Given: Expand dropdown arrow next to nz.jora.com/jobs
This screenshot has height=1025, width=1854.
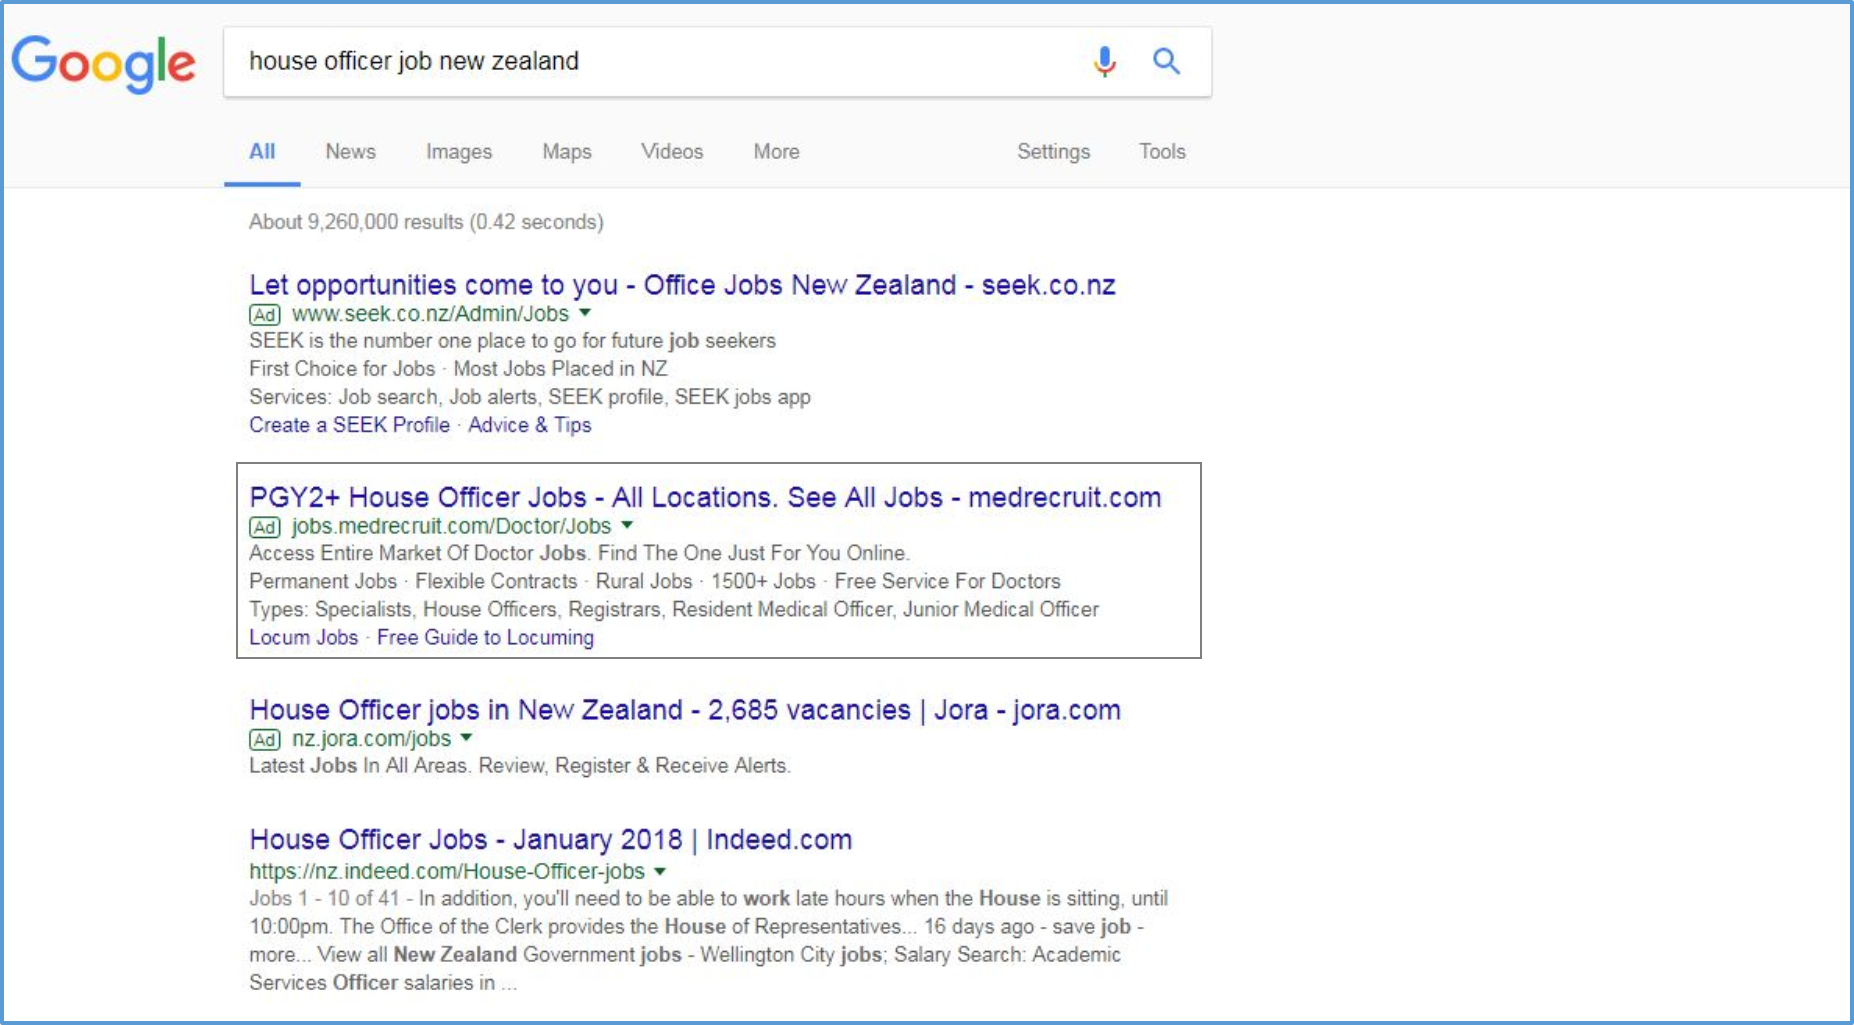Looking at the screenshot, I should pyautogui.click(x=466, y=738).
